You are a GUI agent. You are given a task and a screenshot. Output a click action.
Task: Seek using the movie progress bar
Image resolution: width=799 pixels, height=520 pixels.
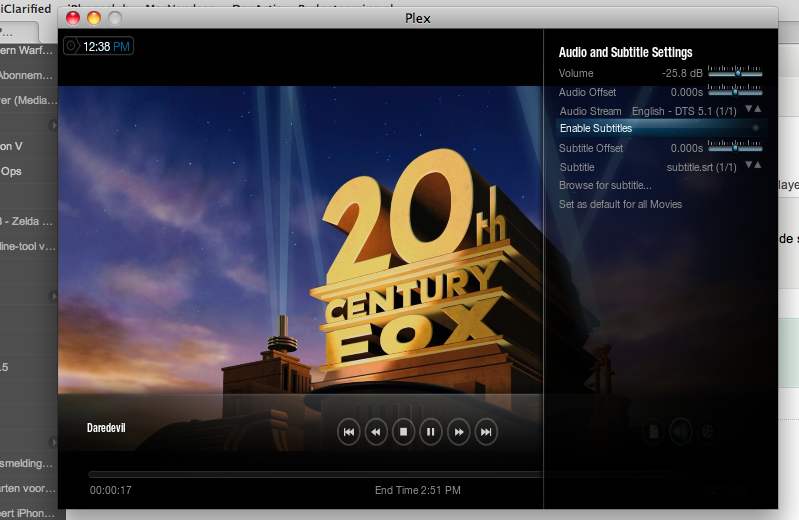[316, 475]
